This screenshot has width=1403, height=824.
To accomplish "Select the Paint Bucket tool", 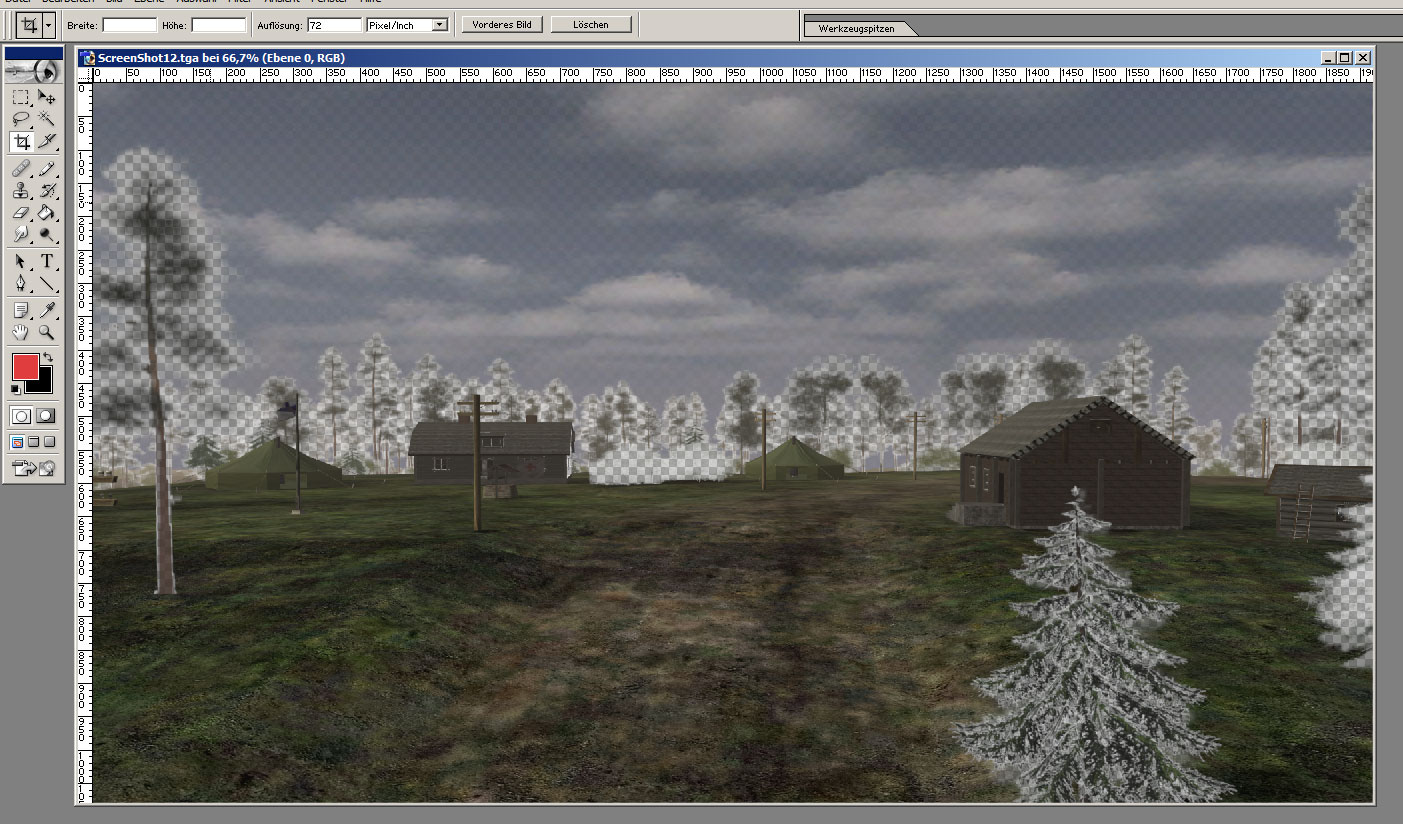I will click(46, 212).
